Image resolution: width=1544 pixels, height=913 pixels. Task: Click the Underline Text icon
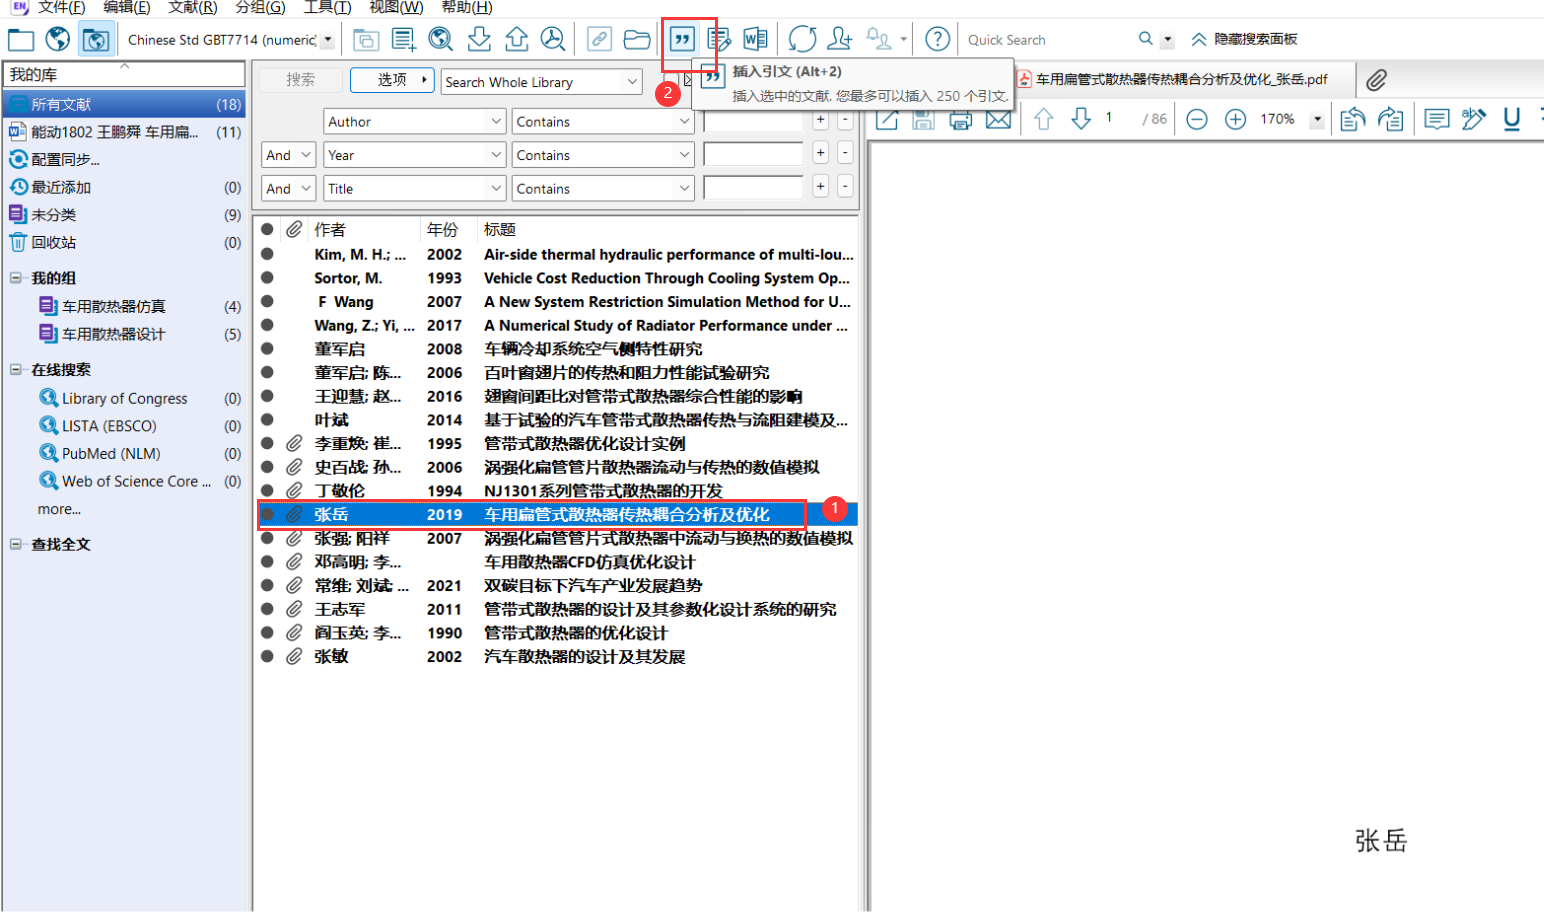tap(1512, 120)
